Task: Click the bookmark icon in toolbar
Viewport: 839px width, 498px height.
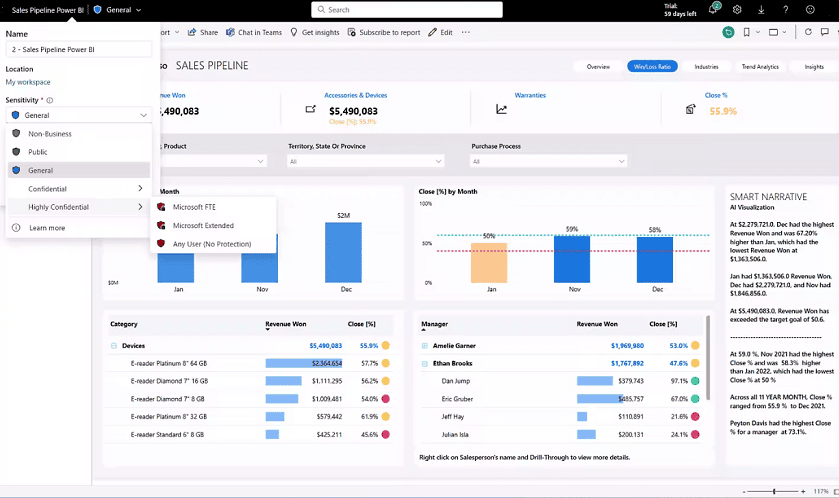Action: coord(746,32)
